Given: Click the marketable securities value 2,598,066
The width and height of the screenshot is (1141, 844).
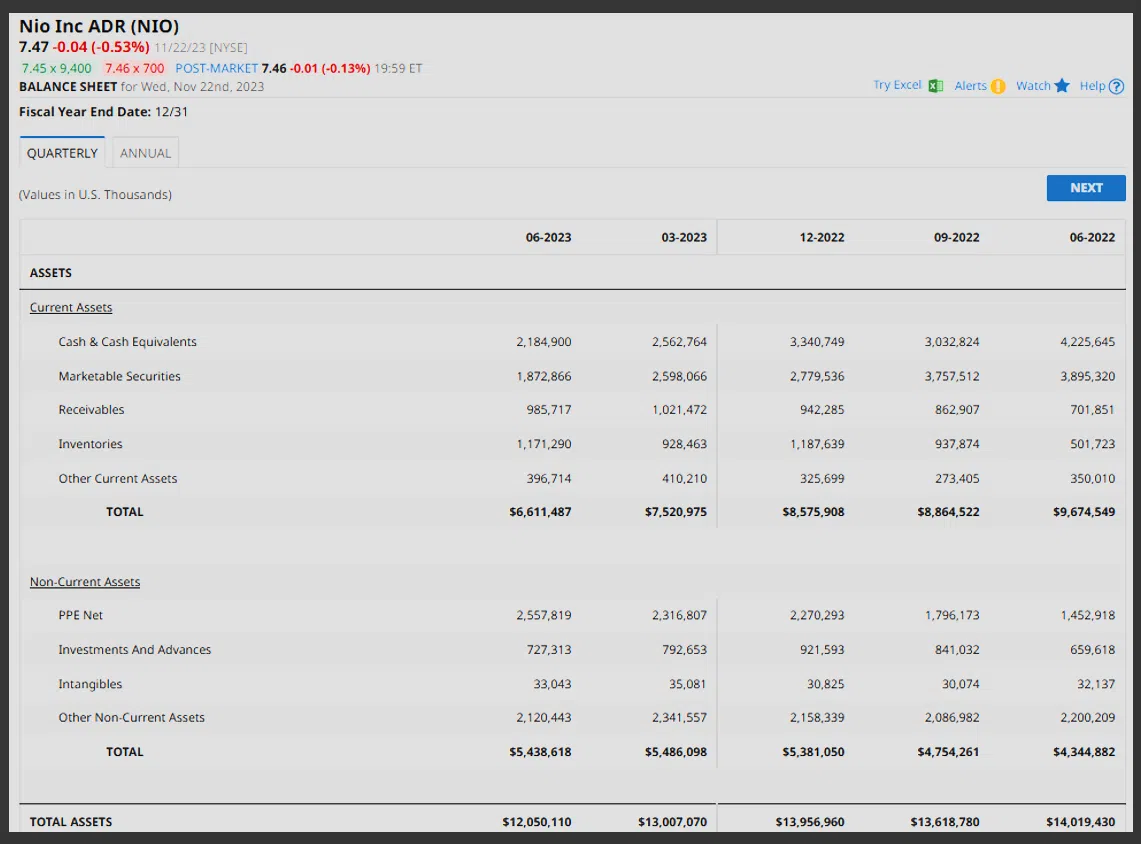Looking at the screenshot, I should (x=679, y=376).
